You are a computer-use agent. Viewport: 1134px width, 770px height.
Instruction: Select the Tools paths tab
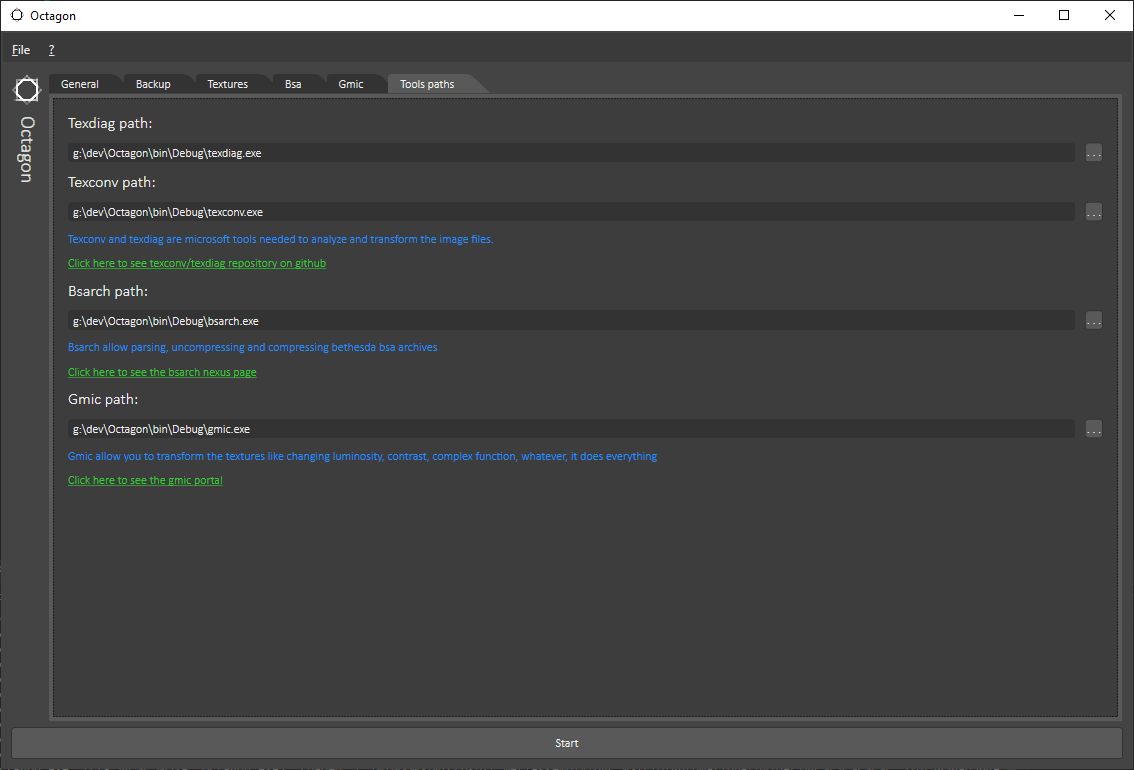click(x=427, y=84)
